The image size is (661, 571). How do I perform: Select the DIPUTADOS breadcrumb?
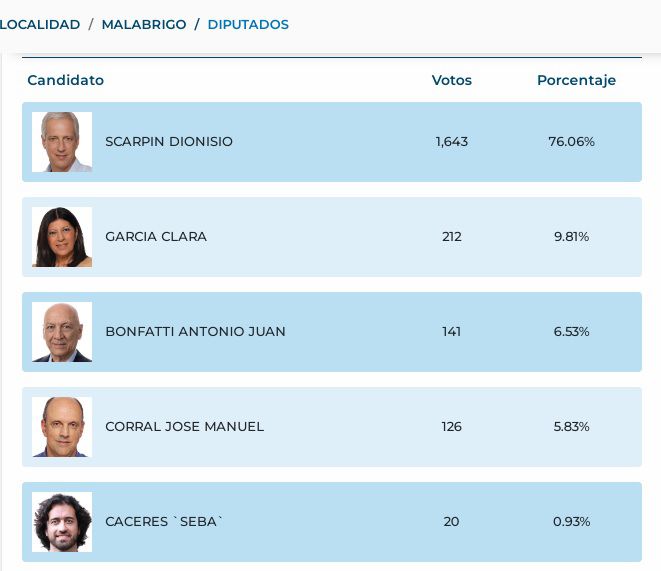pos(248,24)
